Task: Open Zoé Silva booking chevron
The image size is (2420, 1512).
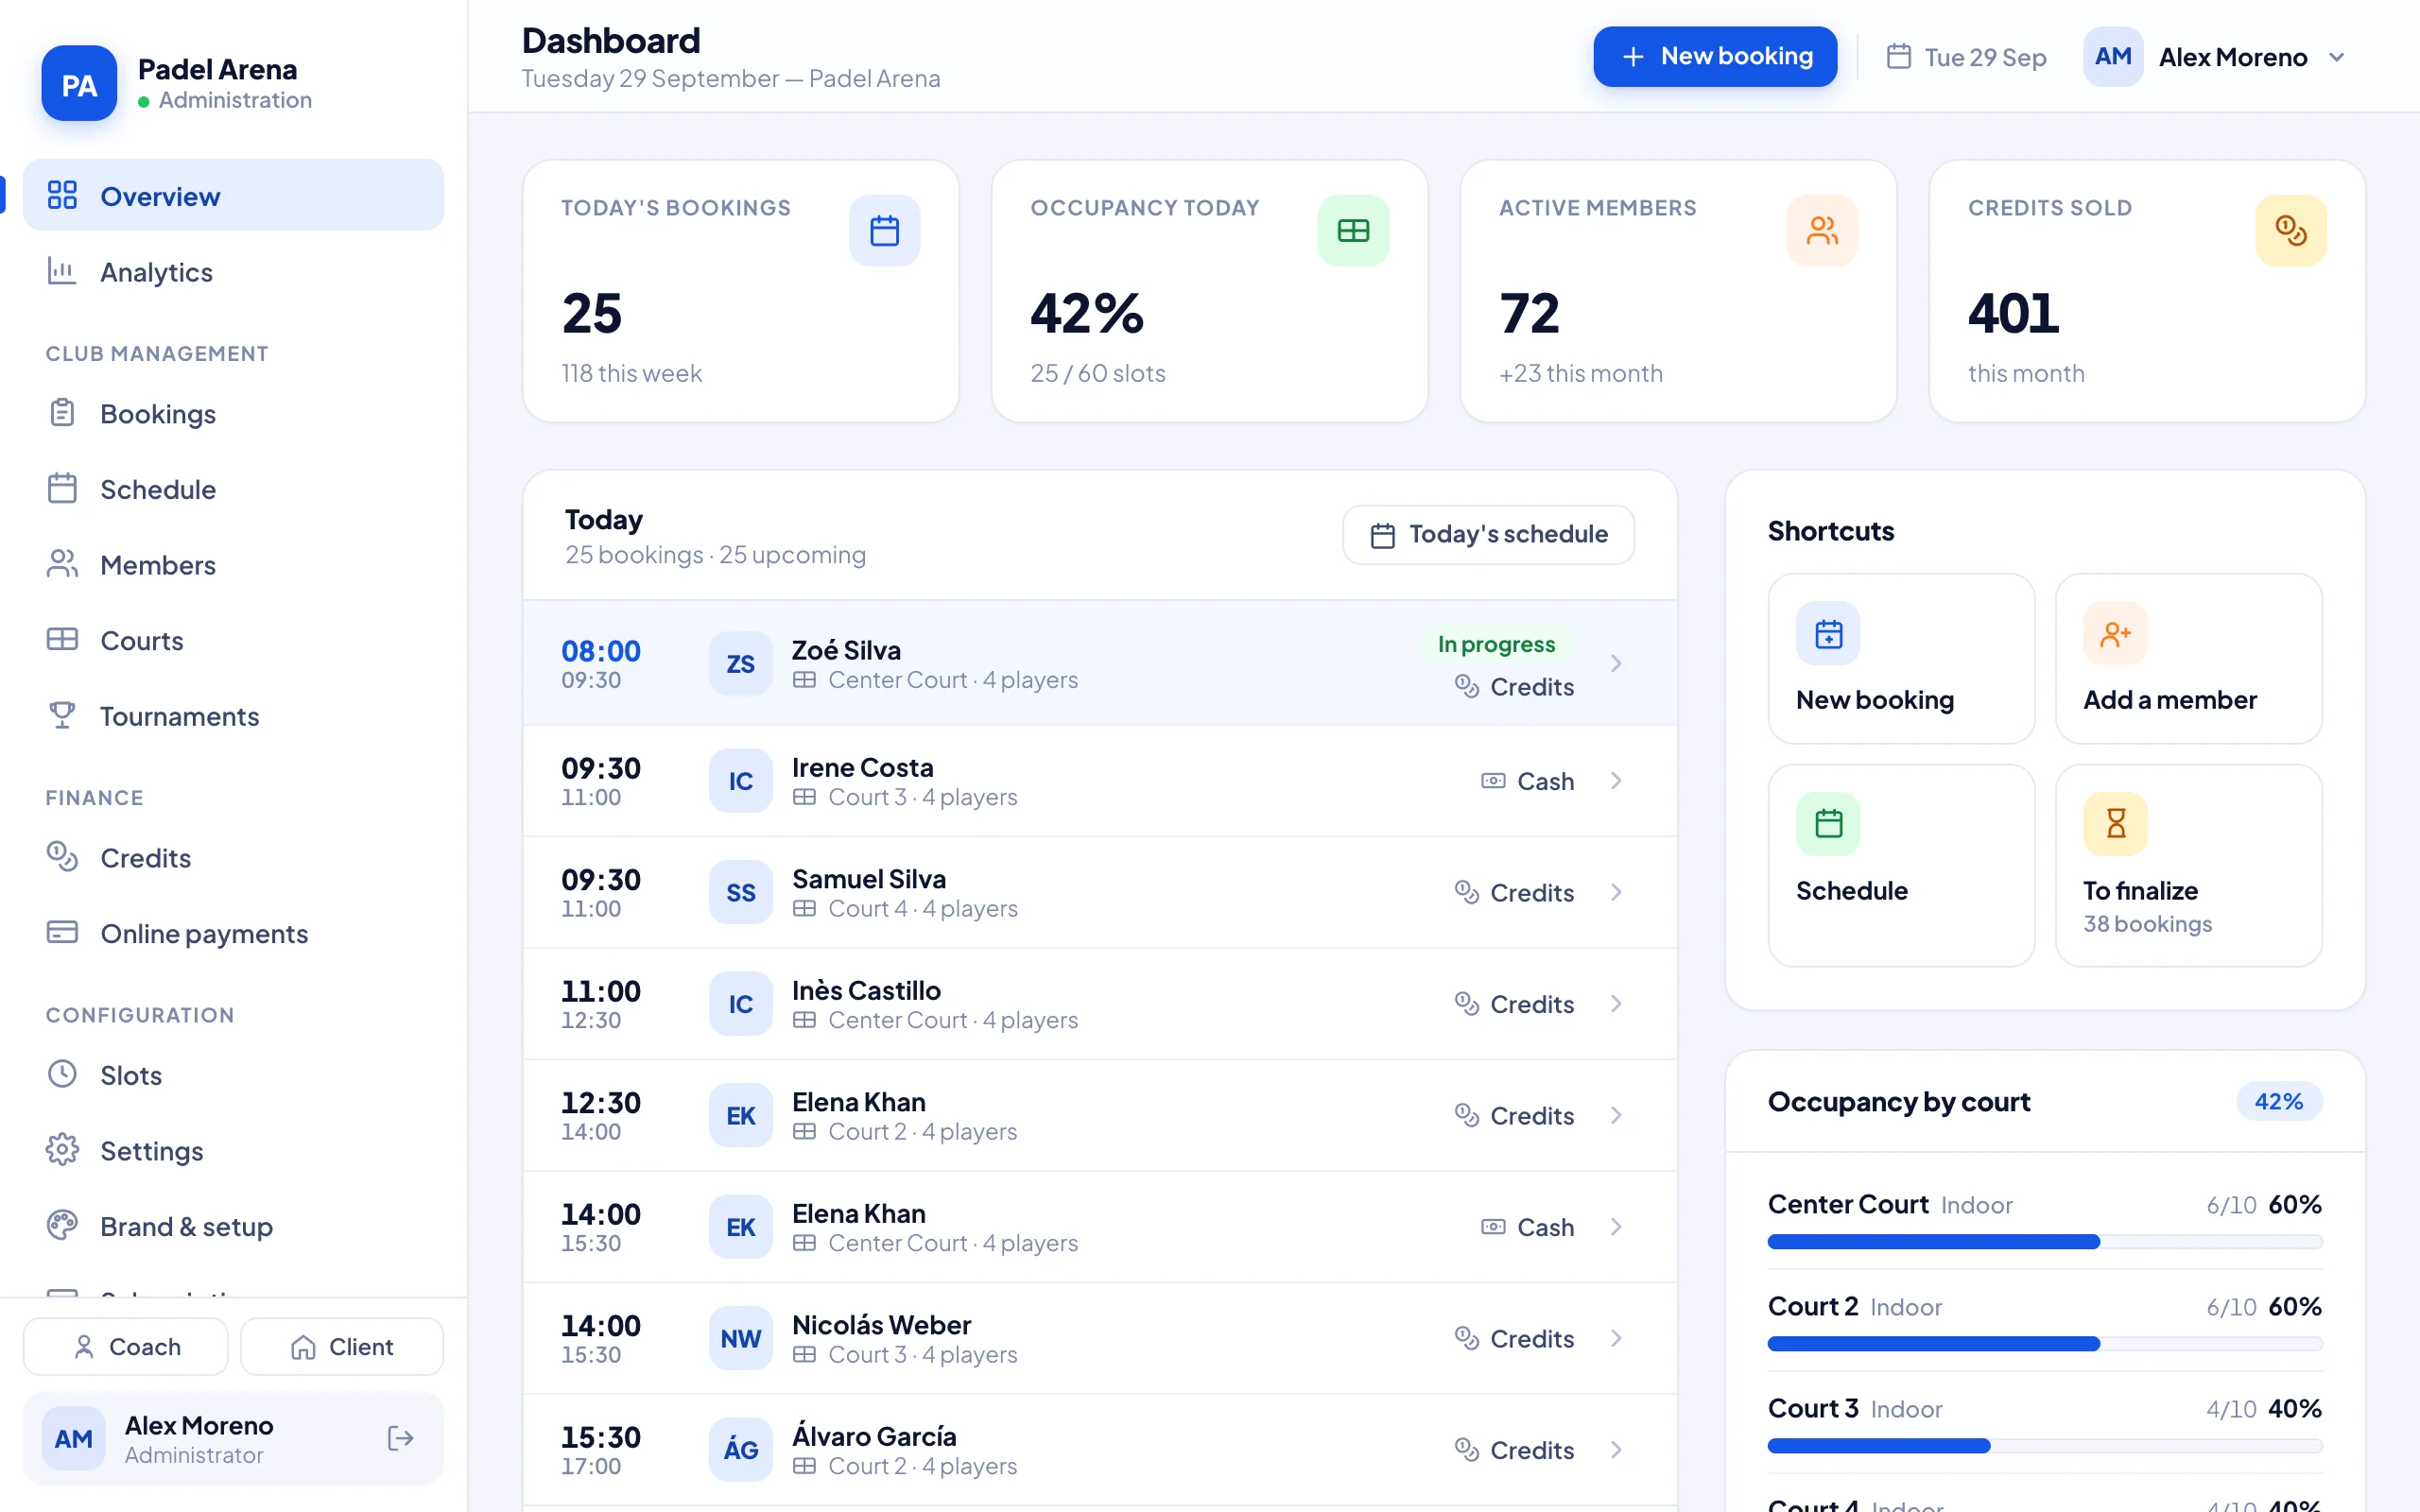Action: 1616,663
